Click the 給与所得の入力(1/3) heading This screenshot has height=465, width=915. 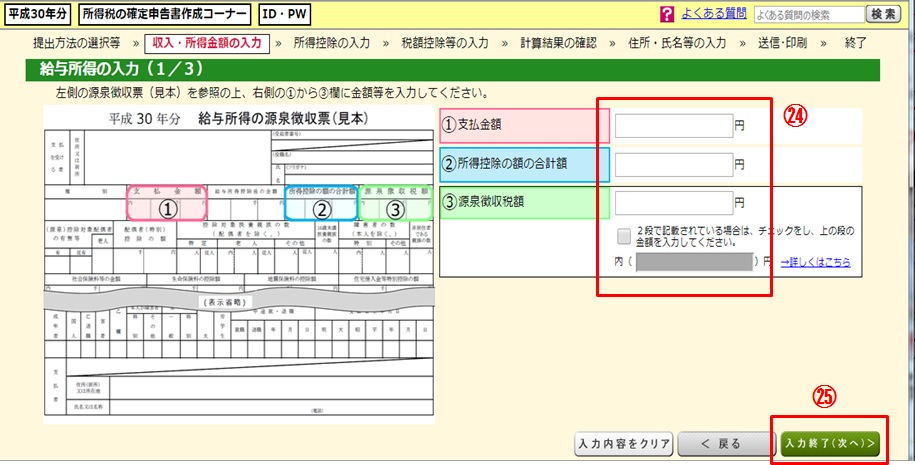(x=452, y=70)
